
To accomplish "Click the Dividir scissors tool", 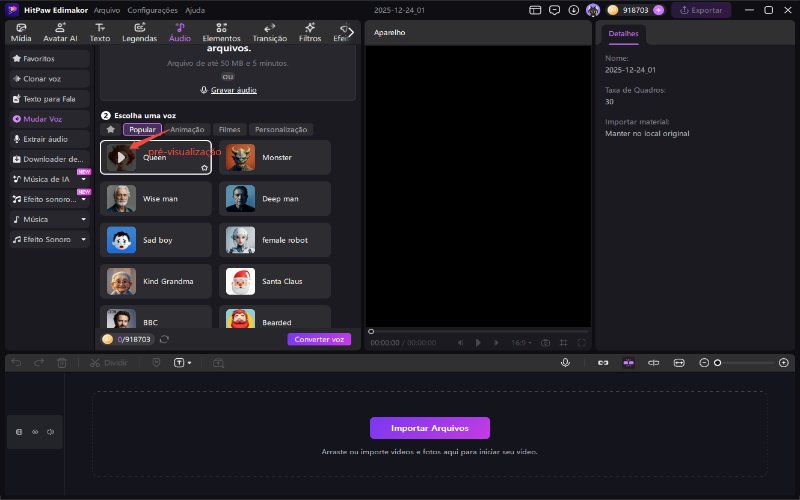I will pyautogui.click(x=109, y=363).
